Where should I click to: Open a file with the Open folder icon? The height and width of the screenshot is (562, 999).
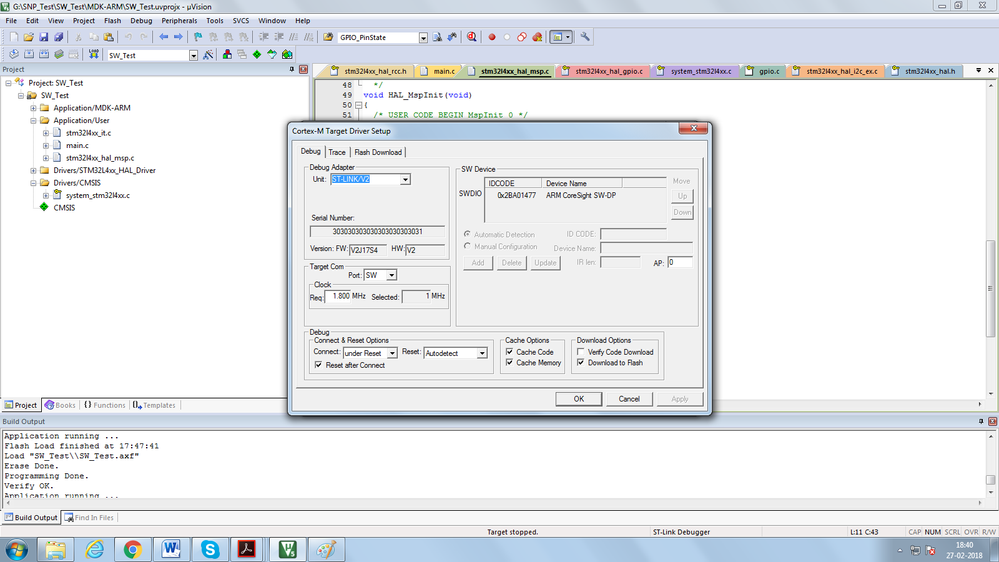tap(29, 38)
